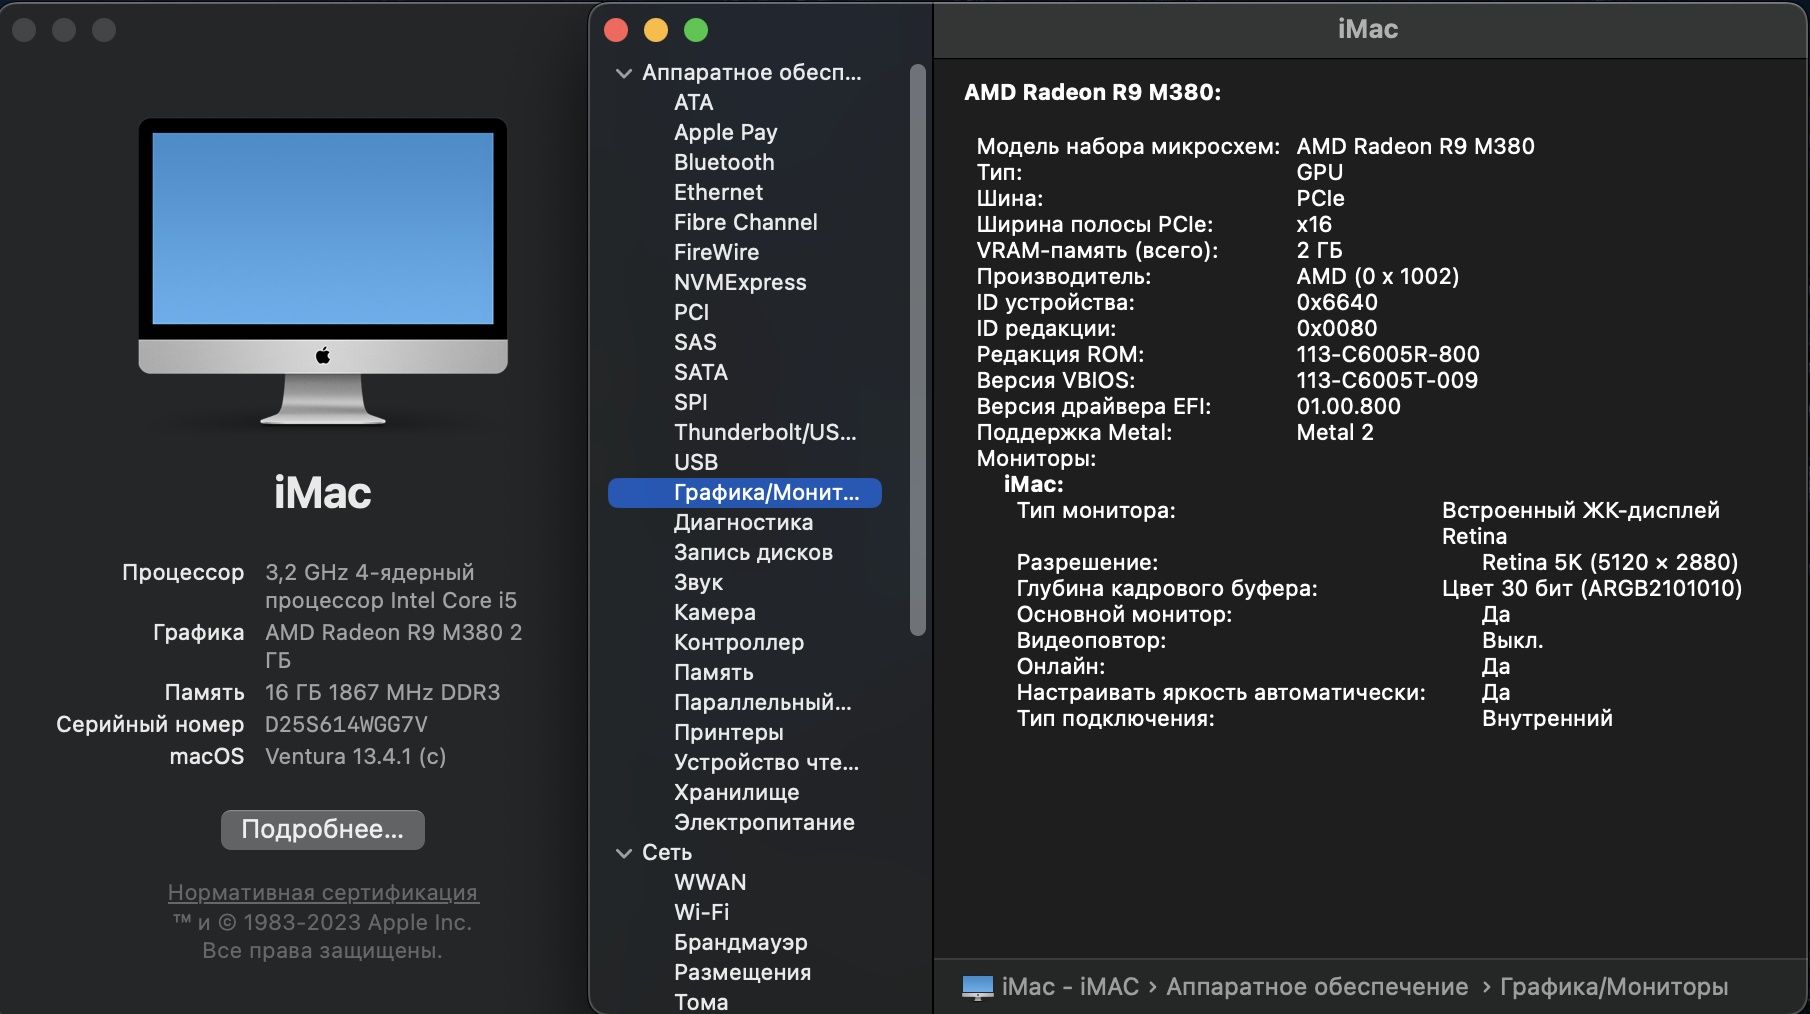Click the VBIOS version 113-C6005T-009
Image resolution: width=1810 pixels, height=1014 pixels.
click(x=1387, y=380)
